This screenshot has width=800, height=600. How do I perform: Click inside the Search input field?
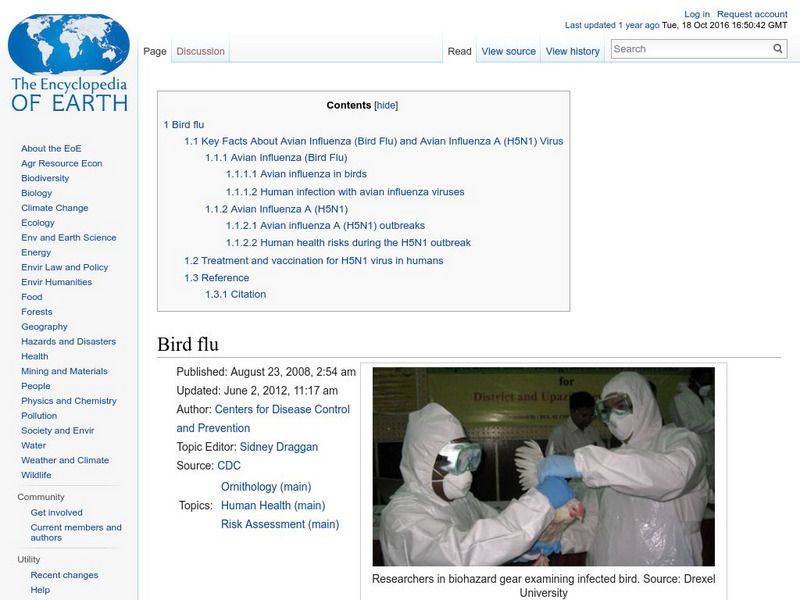pos(688,49)
